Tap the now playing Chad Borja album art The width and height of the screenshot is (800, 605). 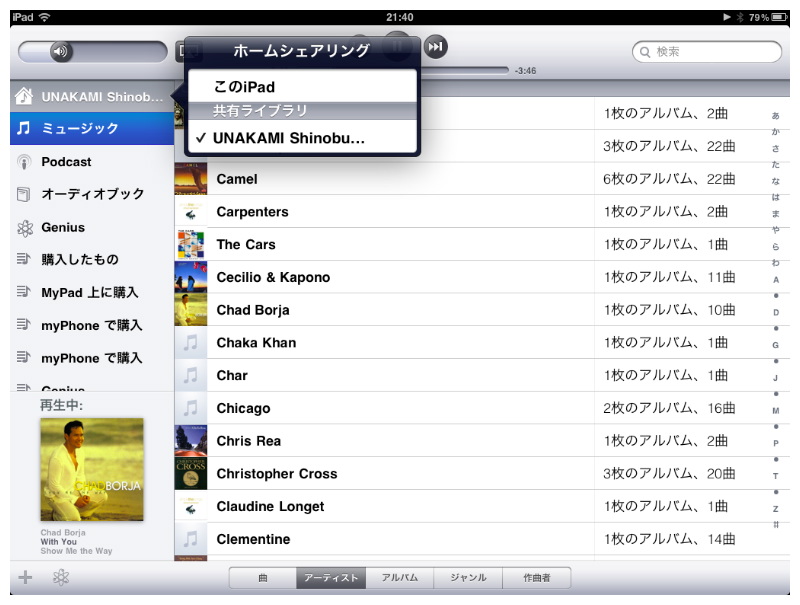tap(92, 469)
